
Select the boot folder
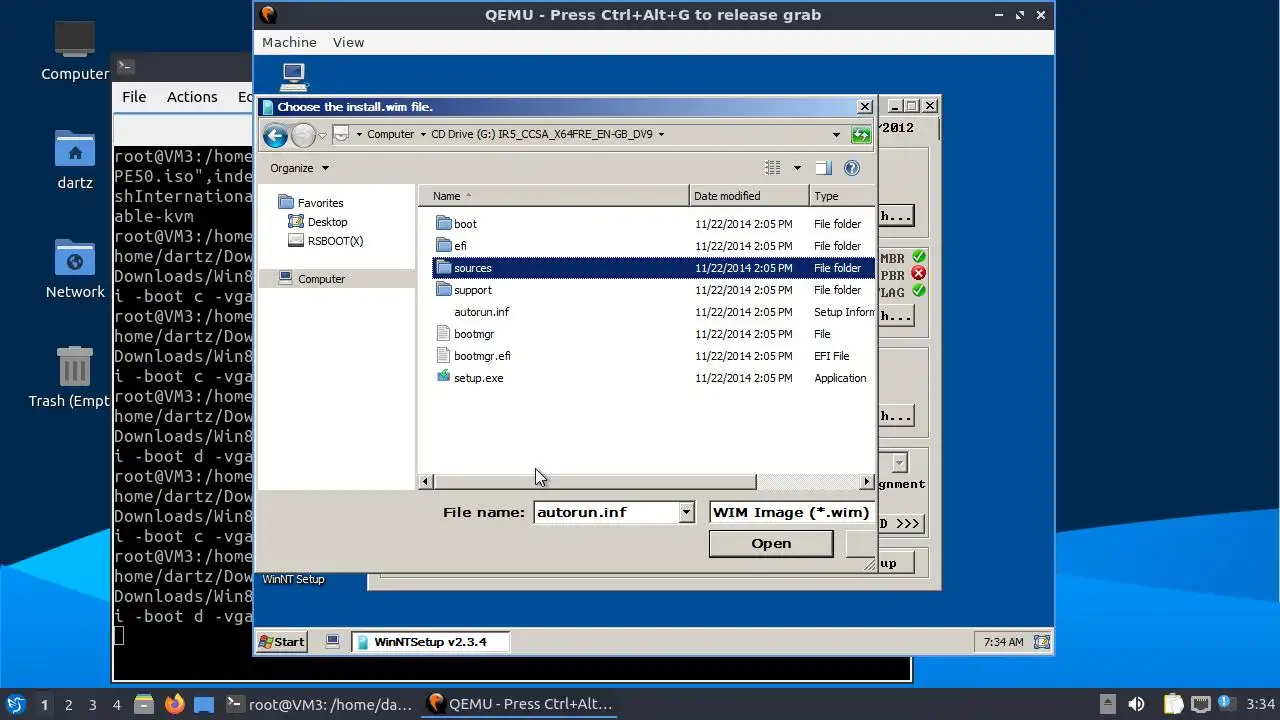point(465,224)
